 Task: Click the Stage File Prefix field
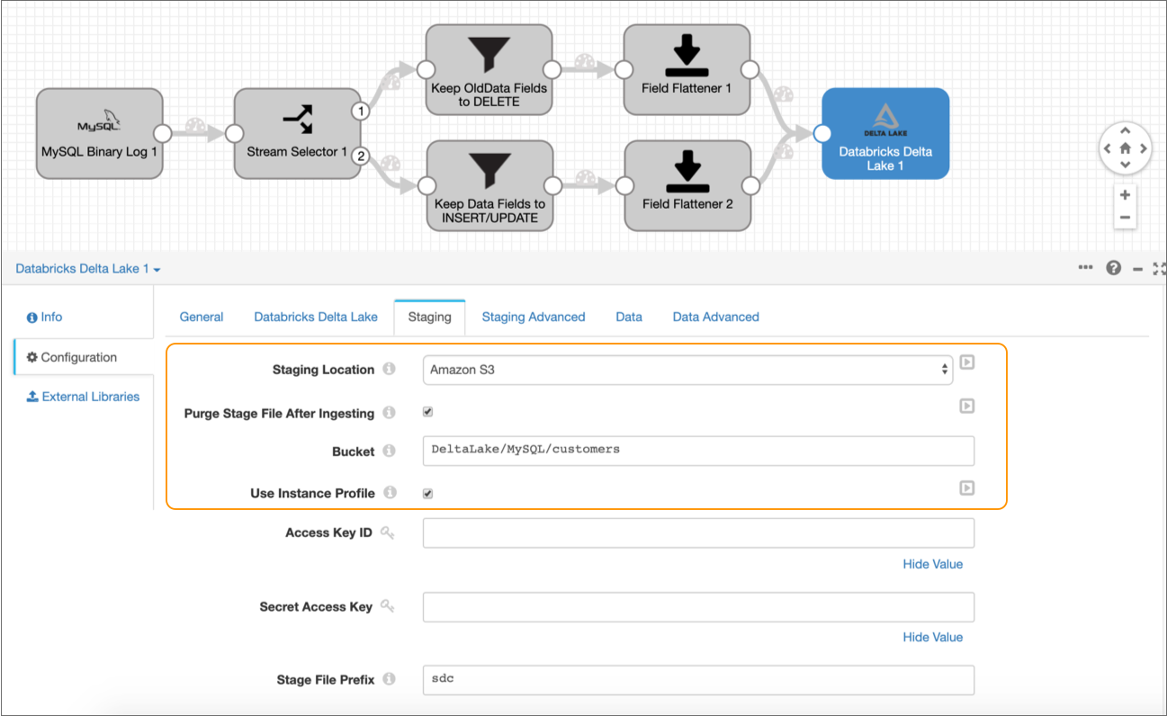pyautogui.click(x=698, y=680)
